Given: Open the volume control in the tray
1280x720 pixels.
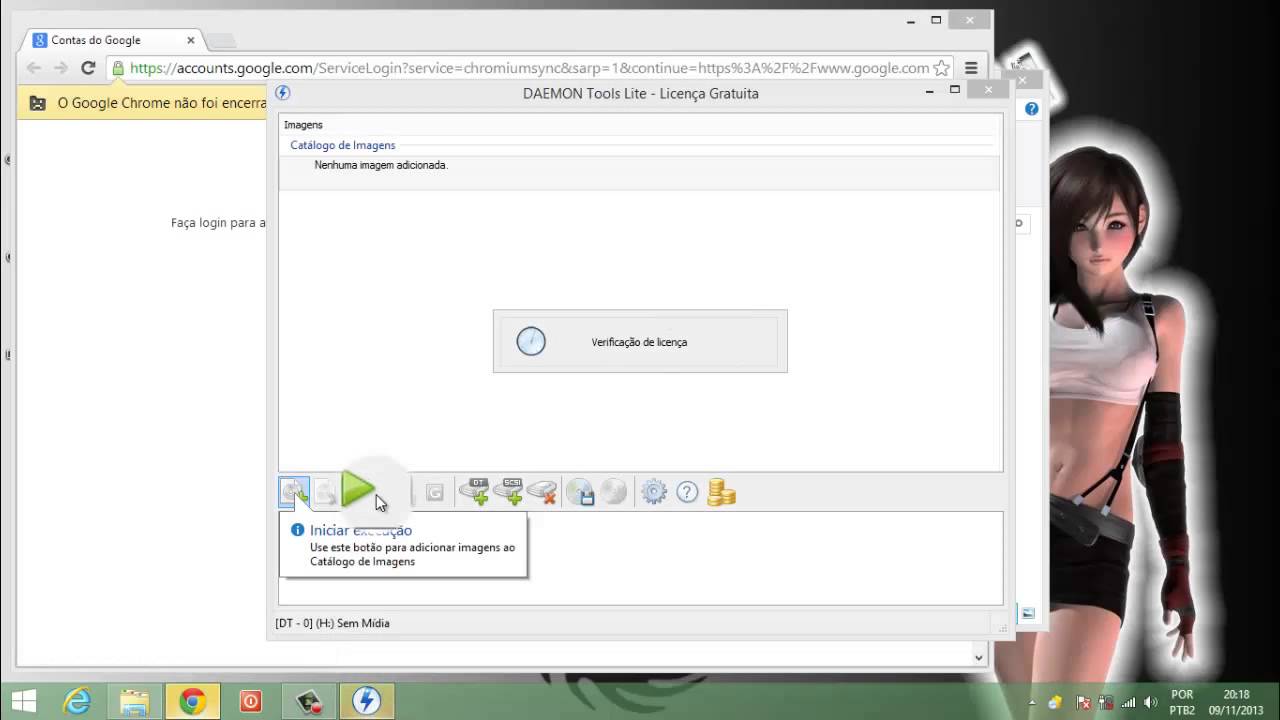Looking at the screenshot, I should point(1150,702).
